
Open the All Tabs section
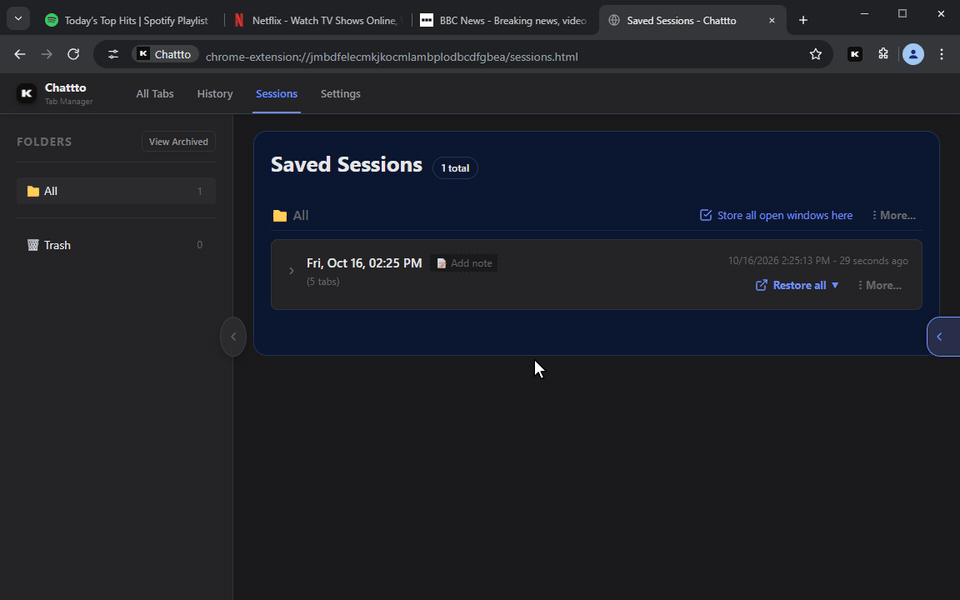(x=155, y=94)
